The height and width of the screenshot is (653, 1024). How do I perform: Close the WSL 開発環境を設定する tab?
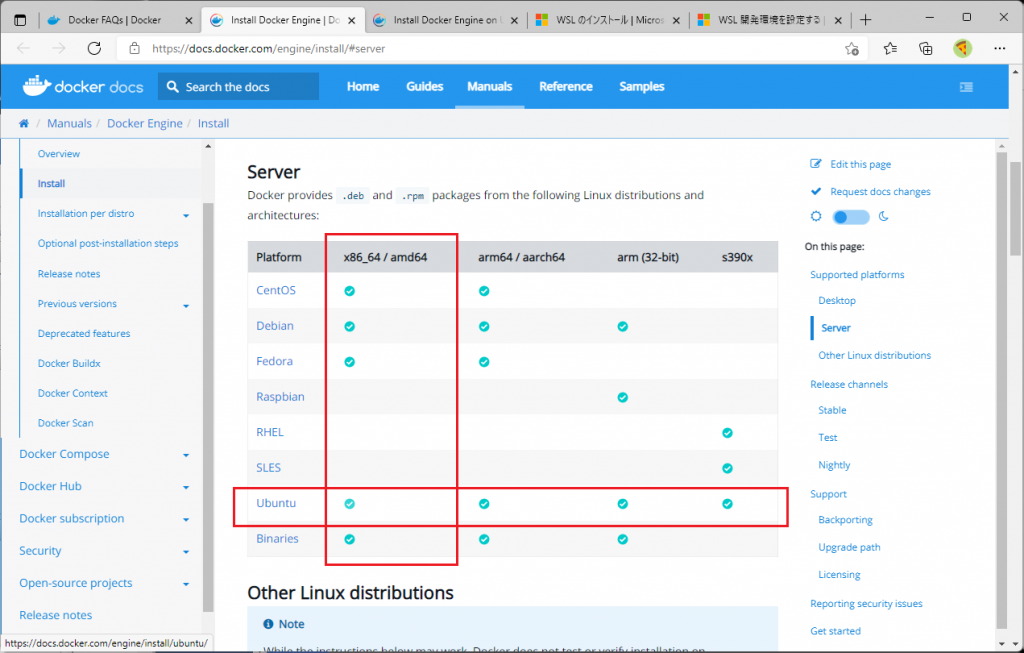tap(838, 21)
